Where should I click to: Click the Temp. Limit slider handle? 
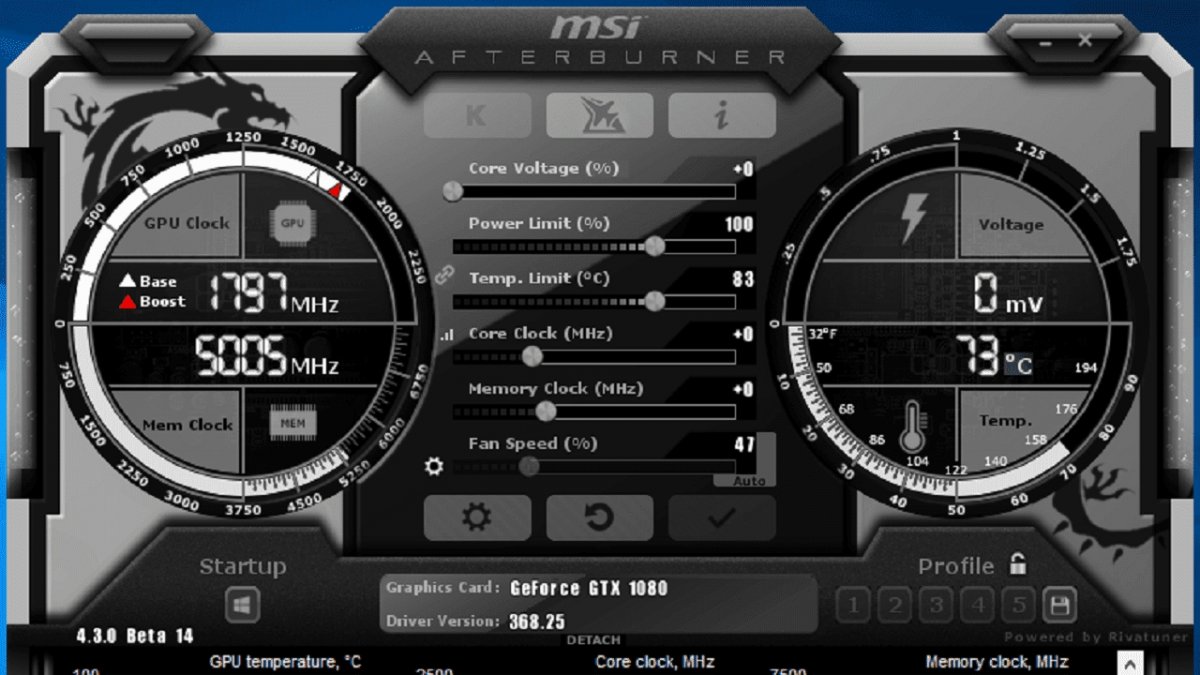click(x=655, y=301)
